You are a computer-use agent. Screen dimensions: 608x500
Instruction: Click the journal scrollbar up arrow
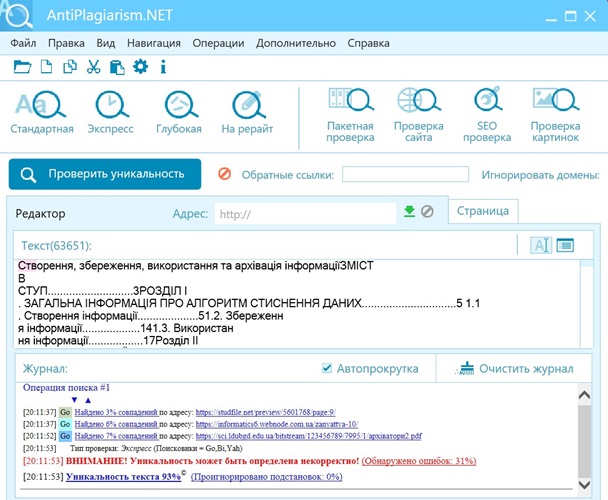(x=584, y=395)
